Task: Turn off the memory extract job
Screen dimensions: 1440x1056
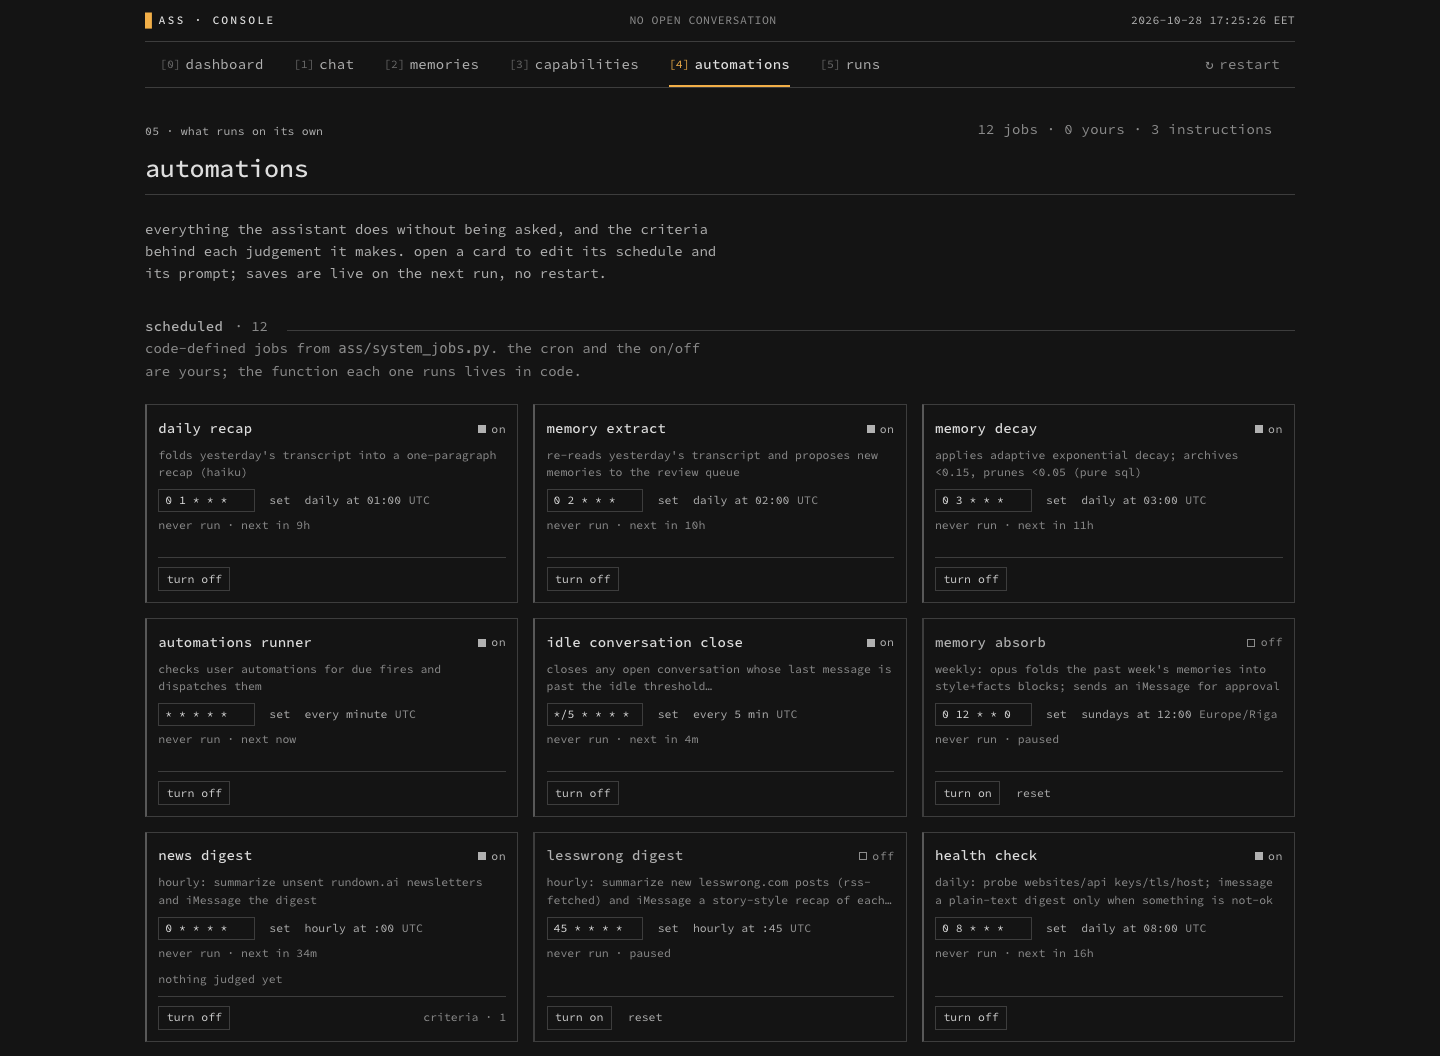Action: [x=582, y=579]
